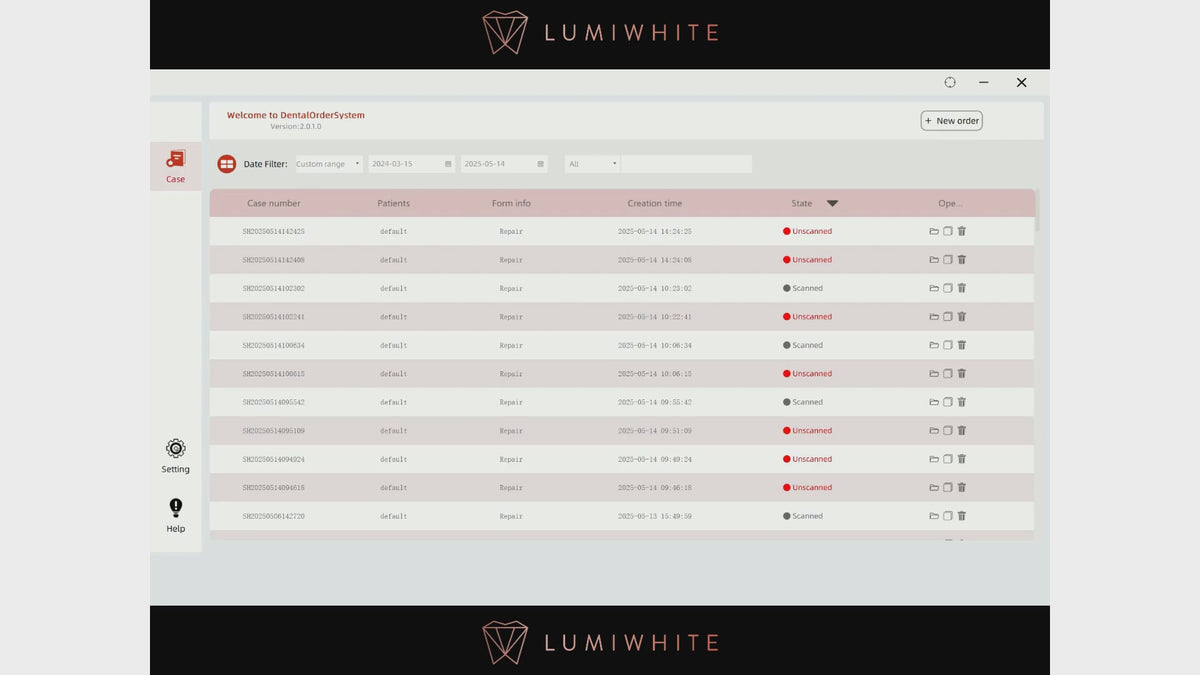Delete case SH20250514102302
1200x675 pixels.
[962, 288]
